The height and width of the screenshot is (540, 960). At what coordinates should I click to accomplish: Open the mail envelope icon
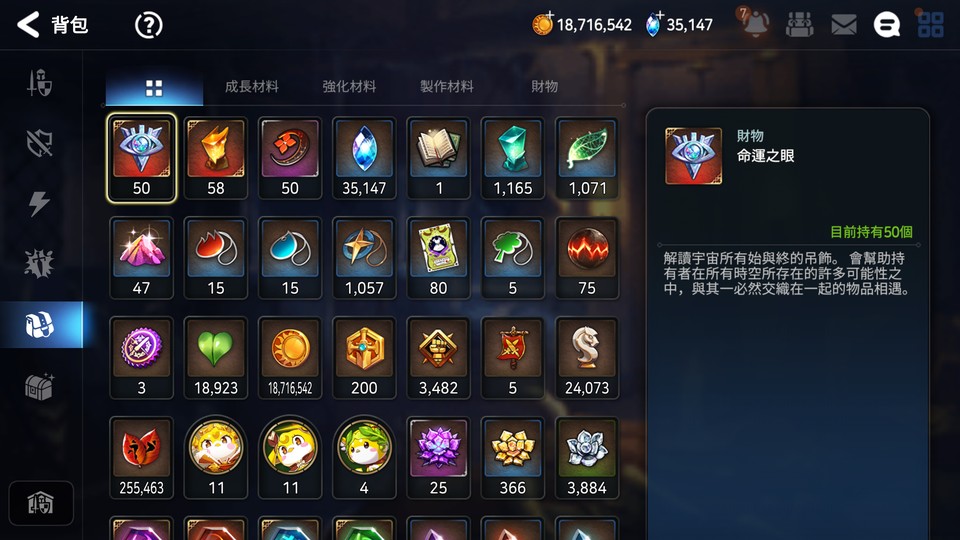pyautogui.click(x=844, y=24)
